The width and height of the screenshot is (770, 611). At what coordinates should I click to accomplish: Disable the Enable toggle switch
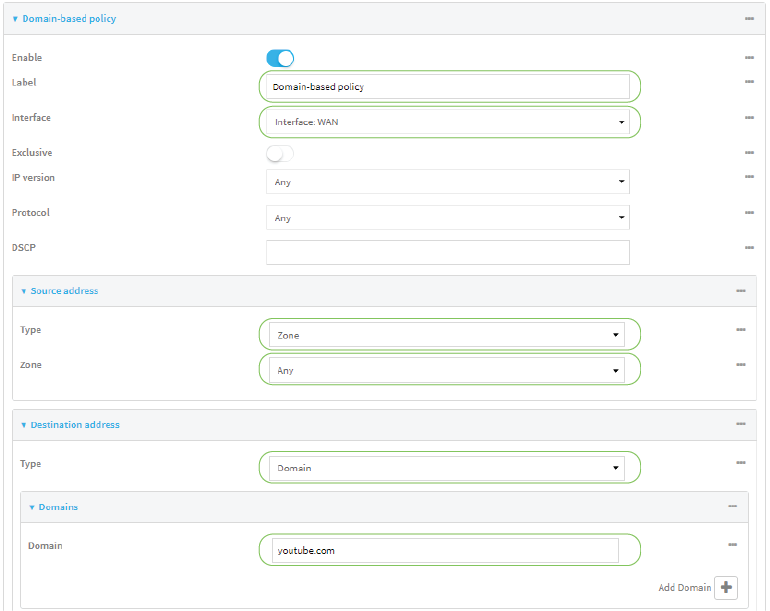coord(280,58)
